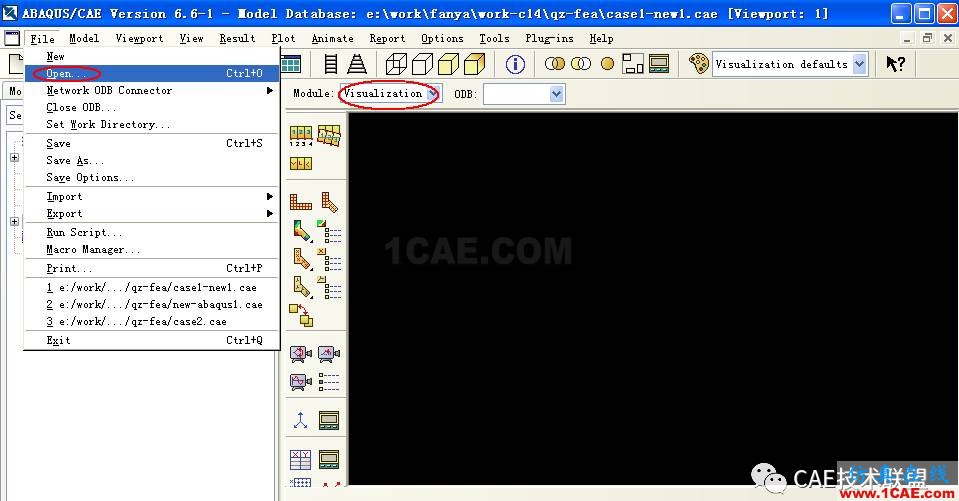Open recent file new-abaqus1.cae
The height and width of the screenshot is (501, 959).
(152, 305)
